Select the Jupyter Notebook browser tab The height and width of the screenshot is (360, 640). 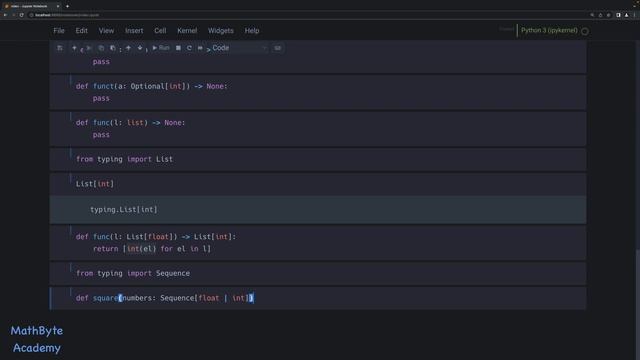31,6
